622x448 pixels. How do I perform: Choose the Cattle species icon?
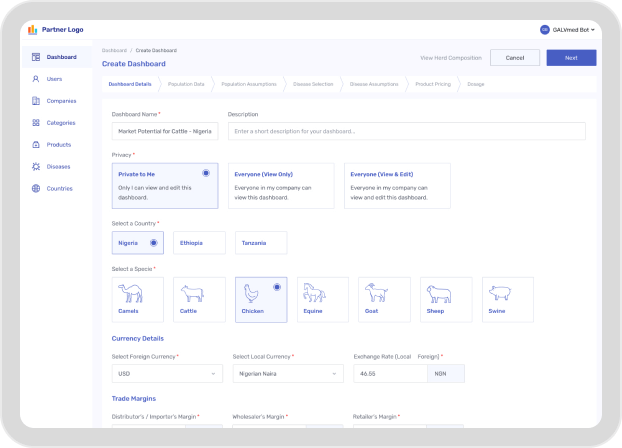pyautogui.click(x=190, y=293)
